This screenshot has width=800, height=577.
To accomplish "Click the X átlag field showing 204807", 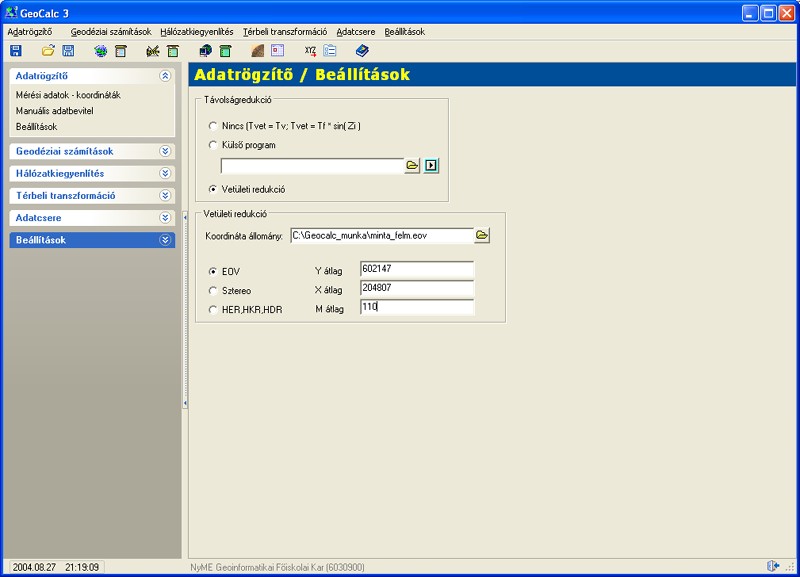I will pos(417,288).
